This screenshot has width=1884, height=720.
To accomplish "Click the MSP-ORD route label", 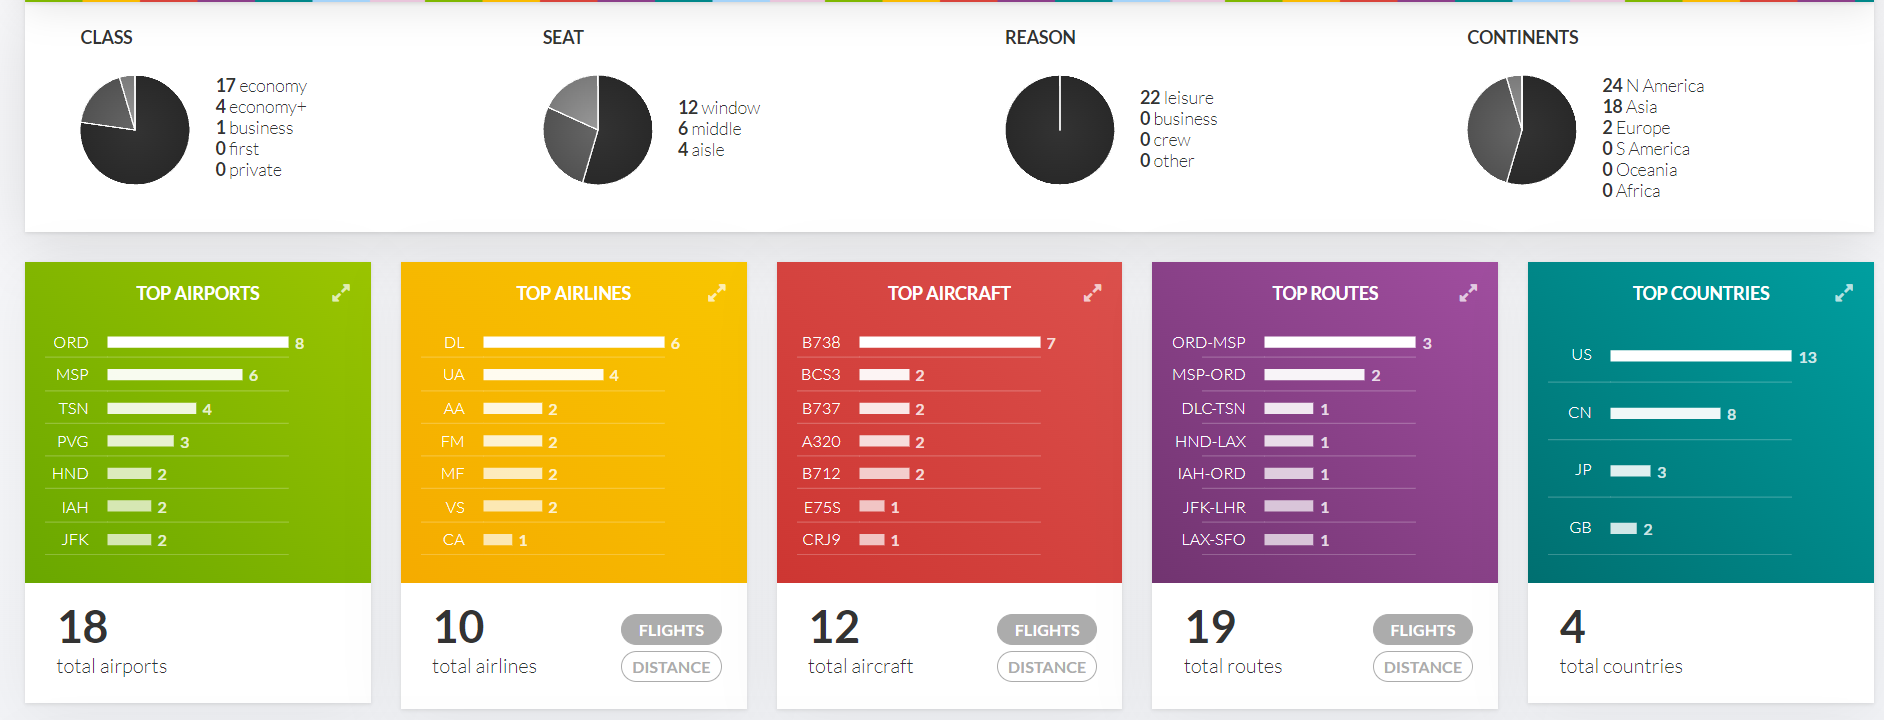I will tap(1209, 375).
